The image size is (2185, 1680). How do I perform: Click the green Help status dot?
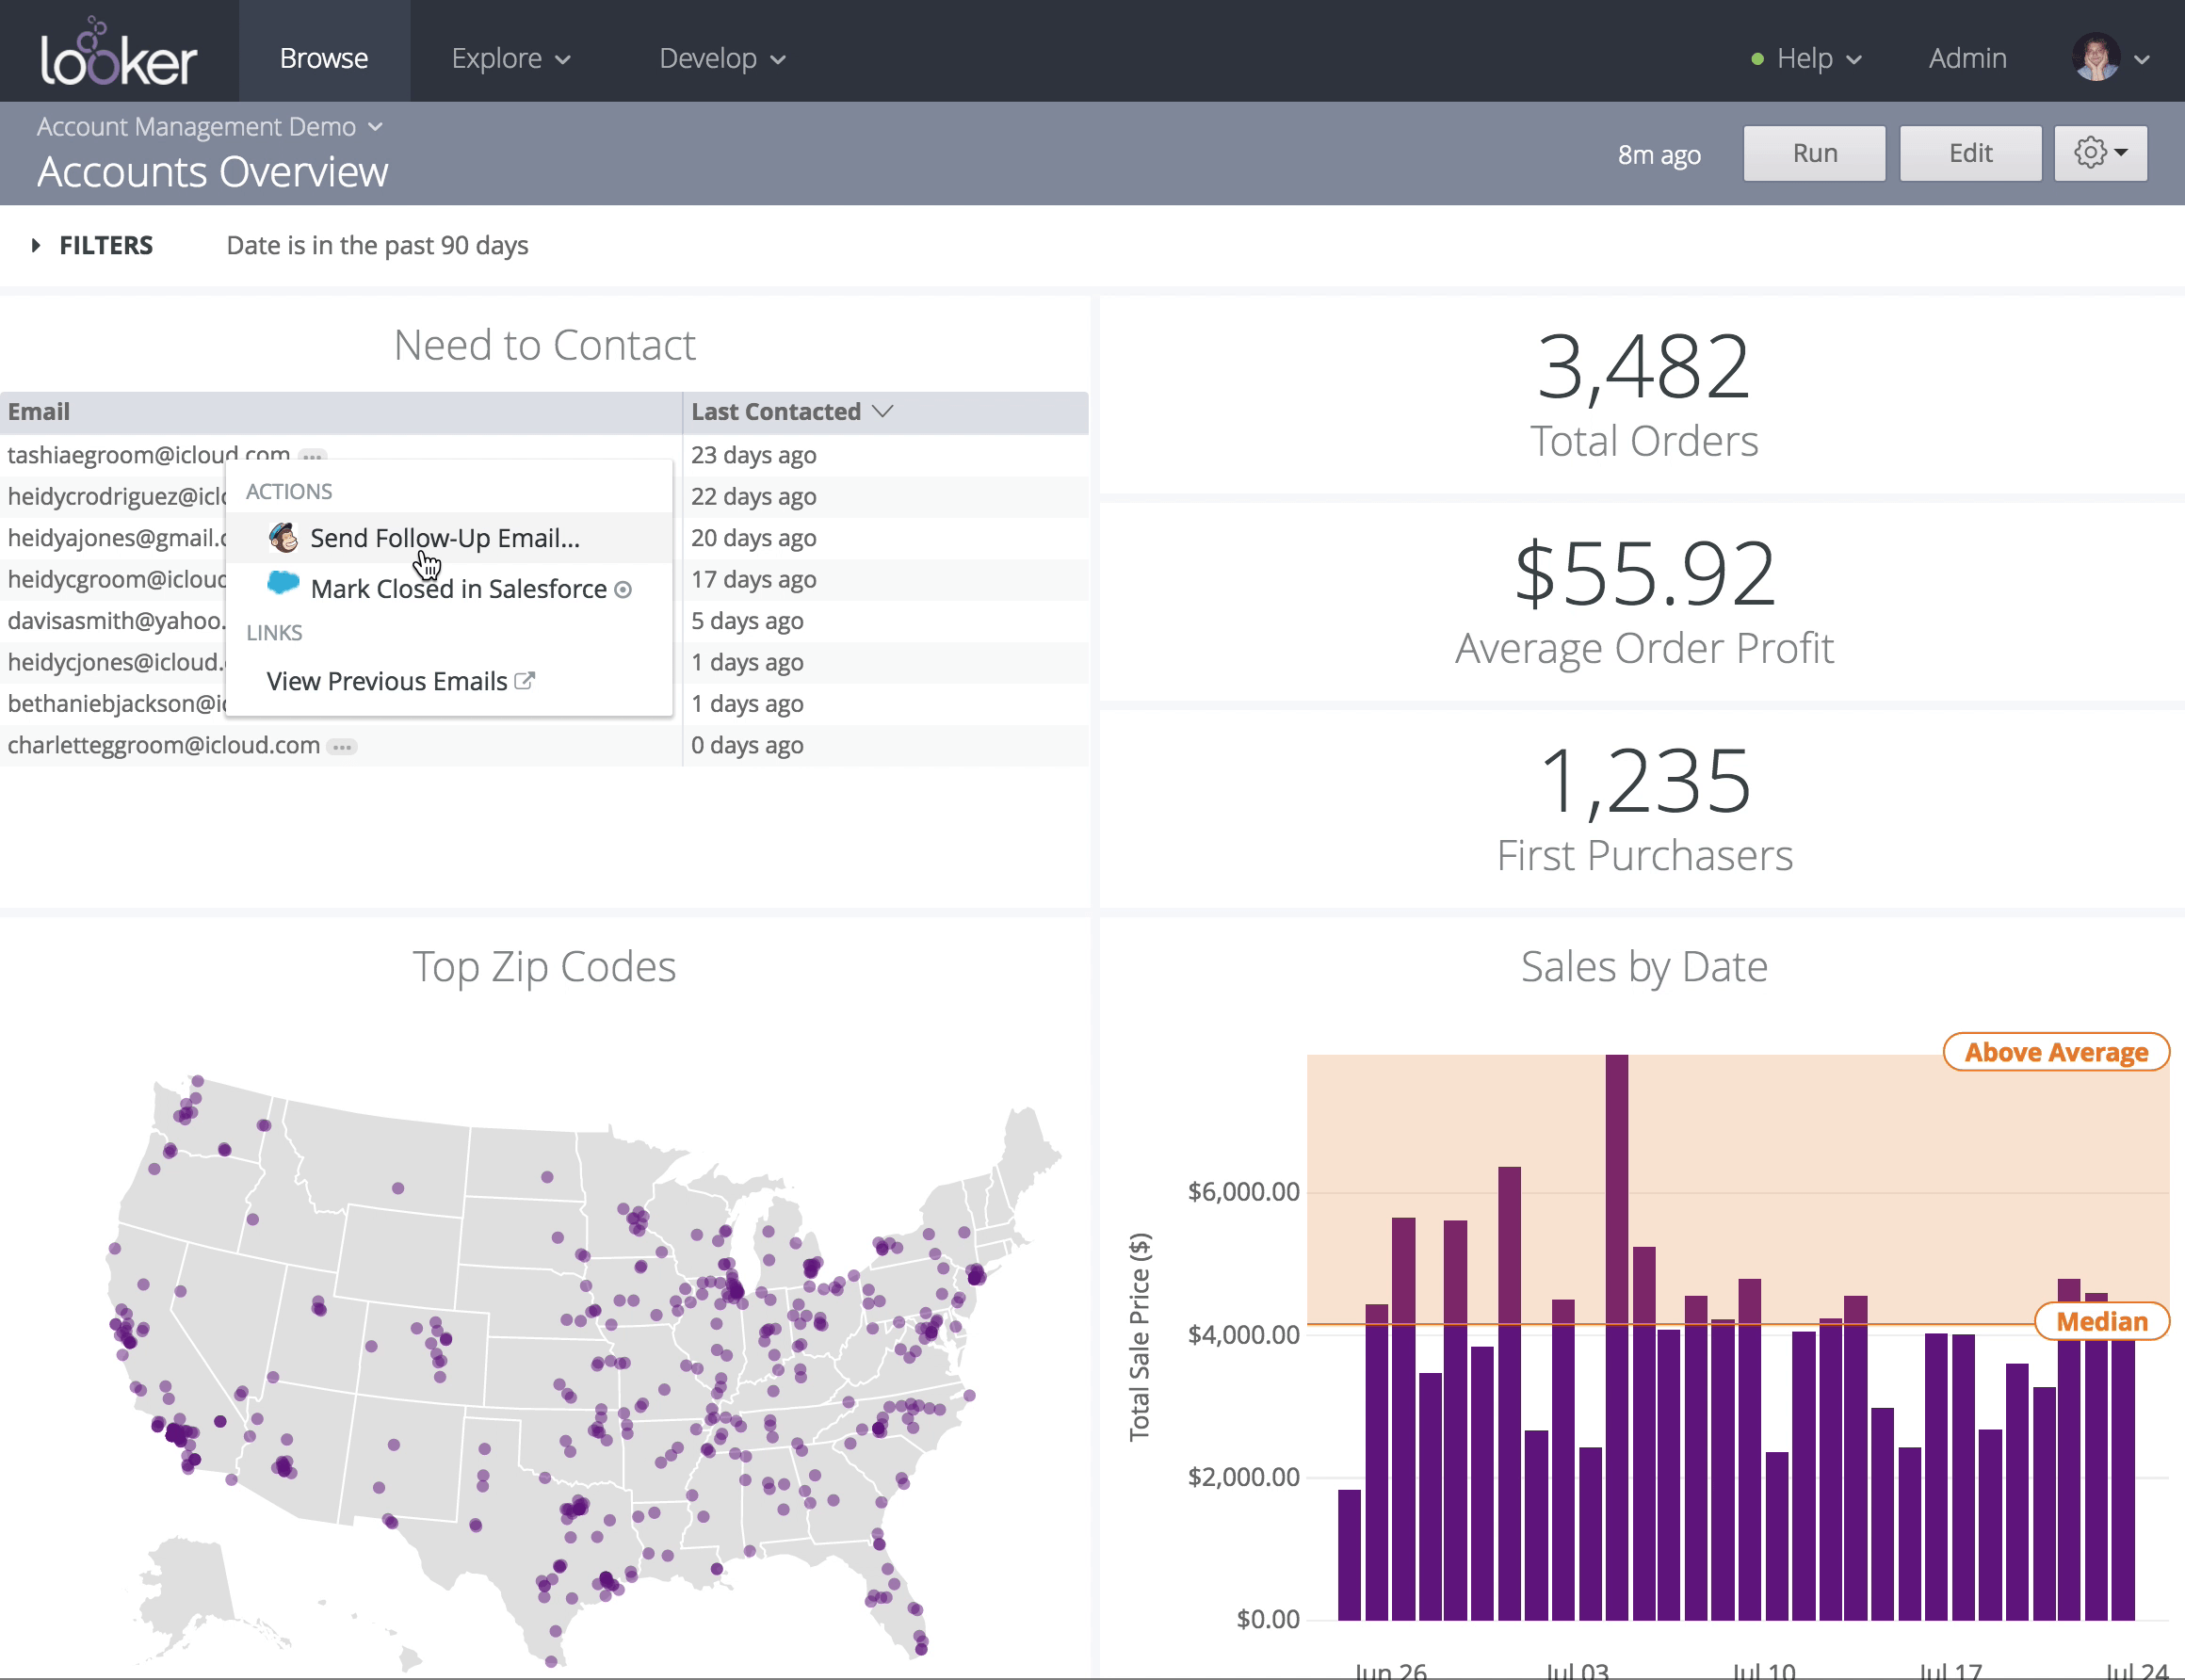pyautogui.click(x=1757, y=59)
